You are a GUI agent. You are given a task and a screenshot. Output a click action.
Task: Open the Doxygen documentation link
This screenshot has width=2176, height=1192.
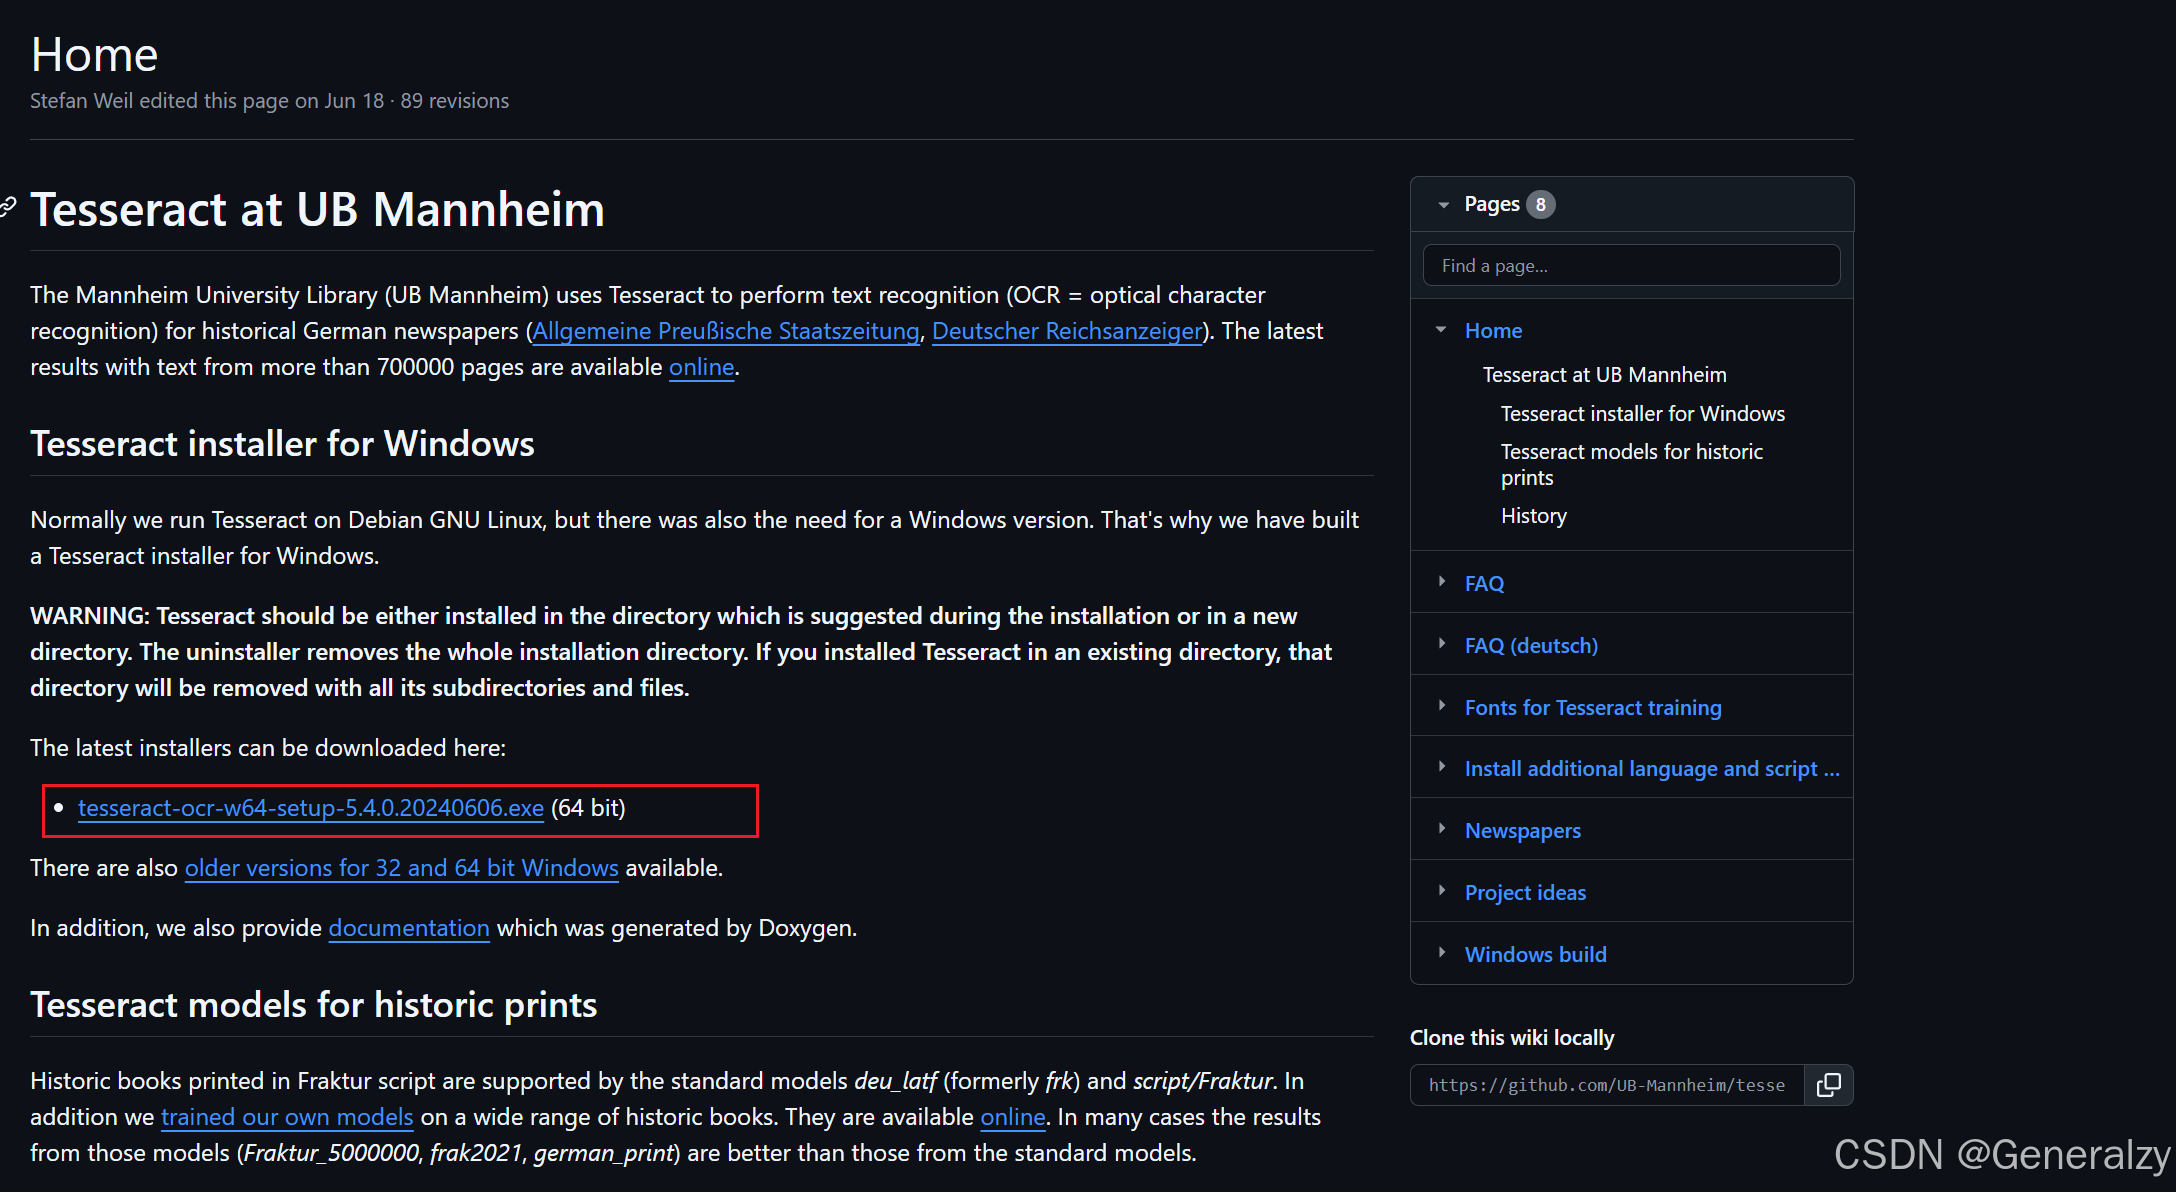pyautogui.click(x=408, y=928)
